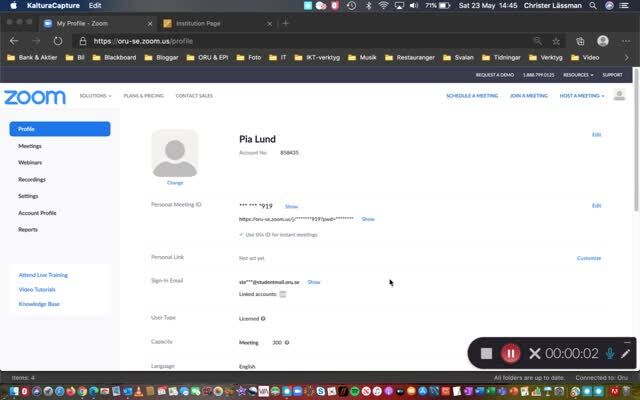The height and width of the screenshot is (400, 640).
Task: Open Account Profile in the sidebar
Action: click(37, 213)
